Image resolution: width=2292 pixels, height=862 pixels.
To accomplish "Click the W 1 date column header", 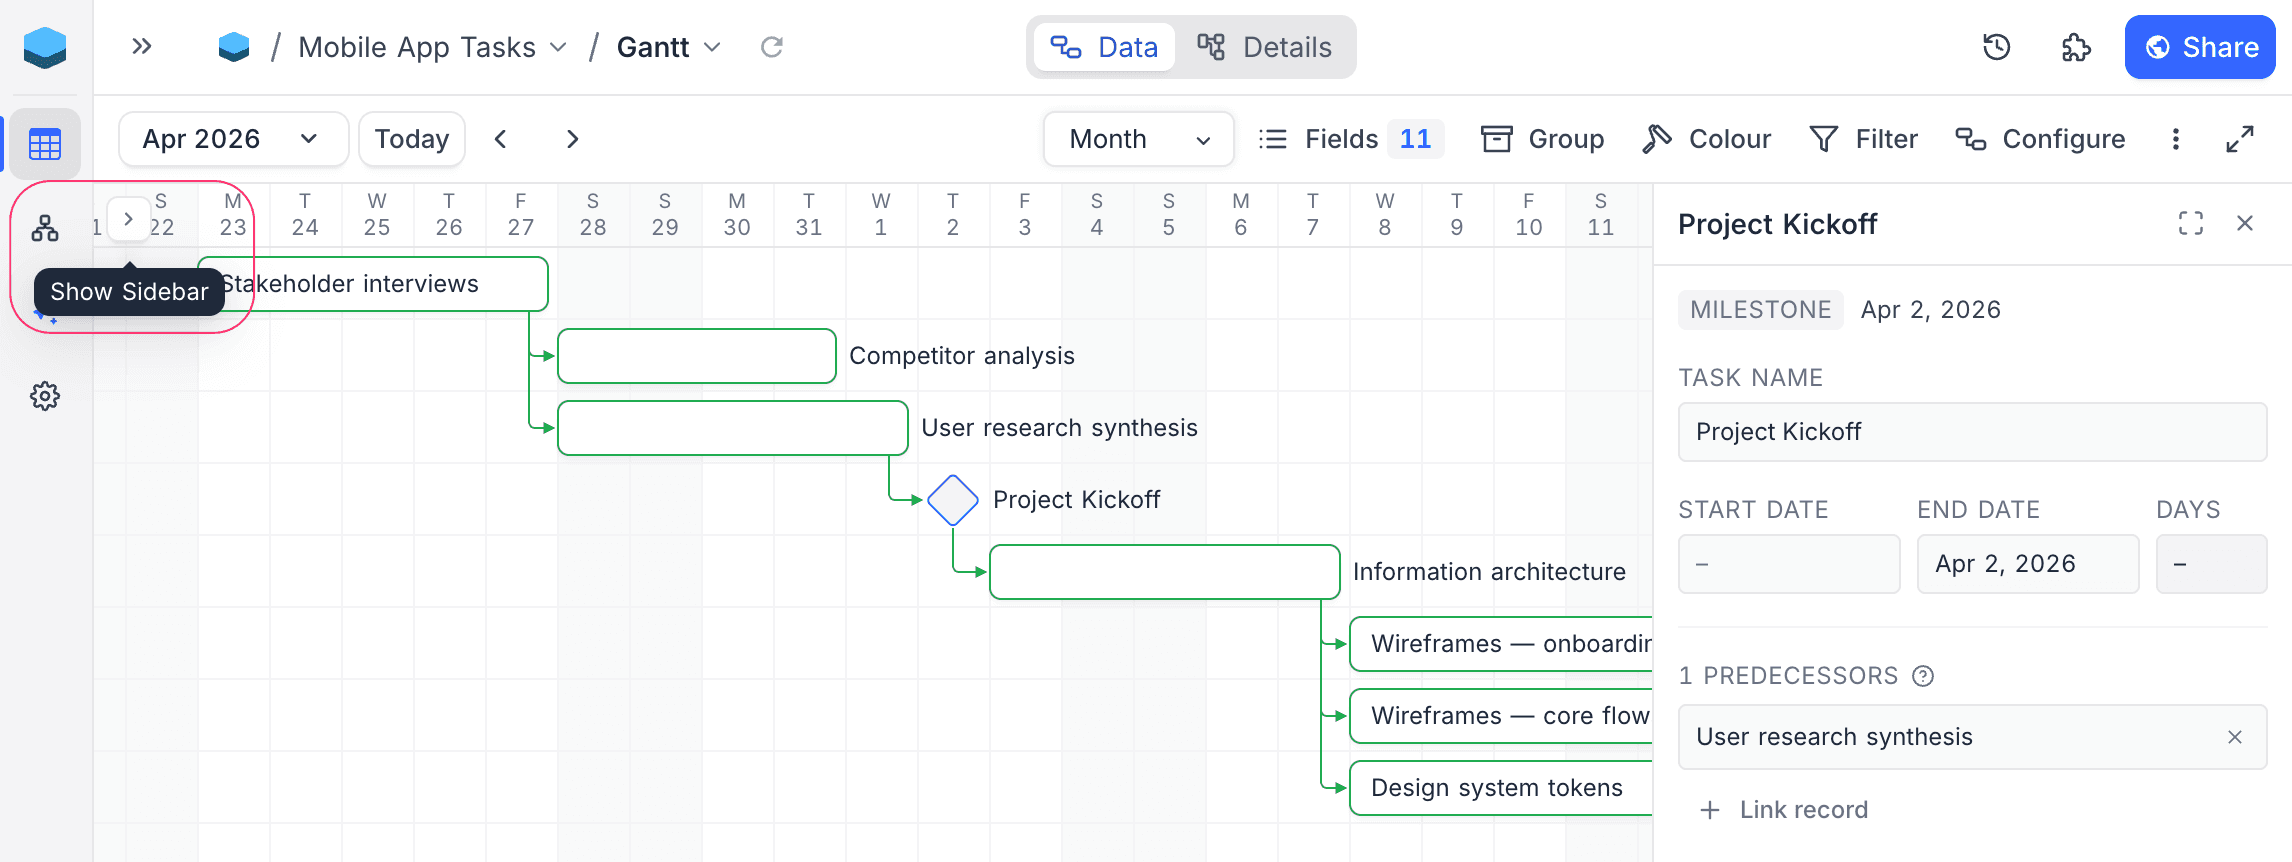I will 881,215.
